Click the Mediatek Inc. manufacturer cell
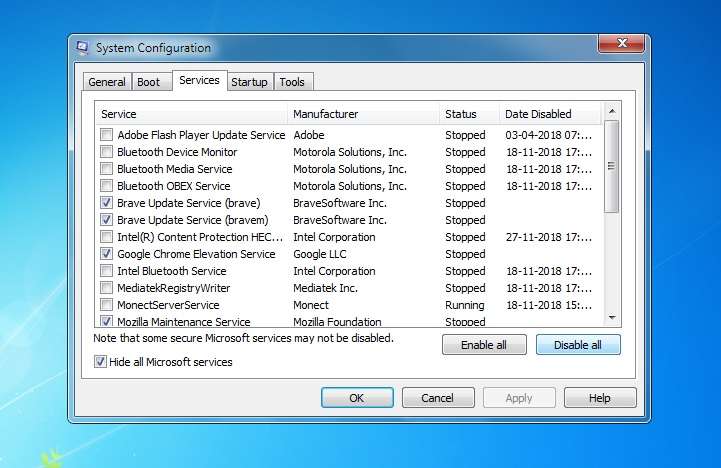The image size is (721, 468). click(326, 288)
